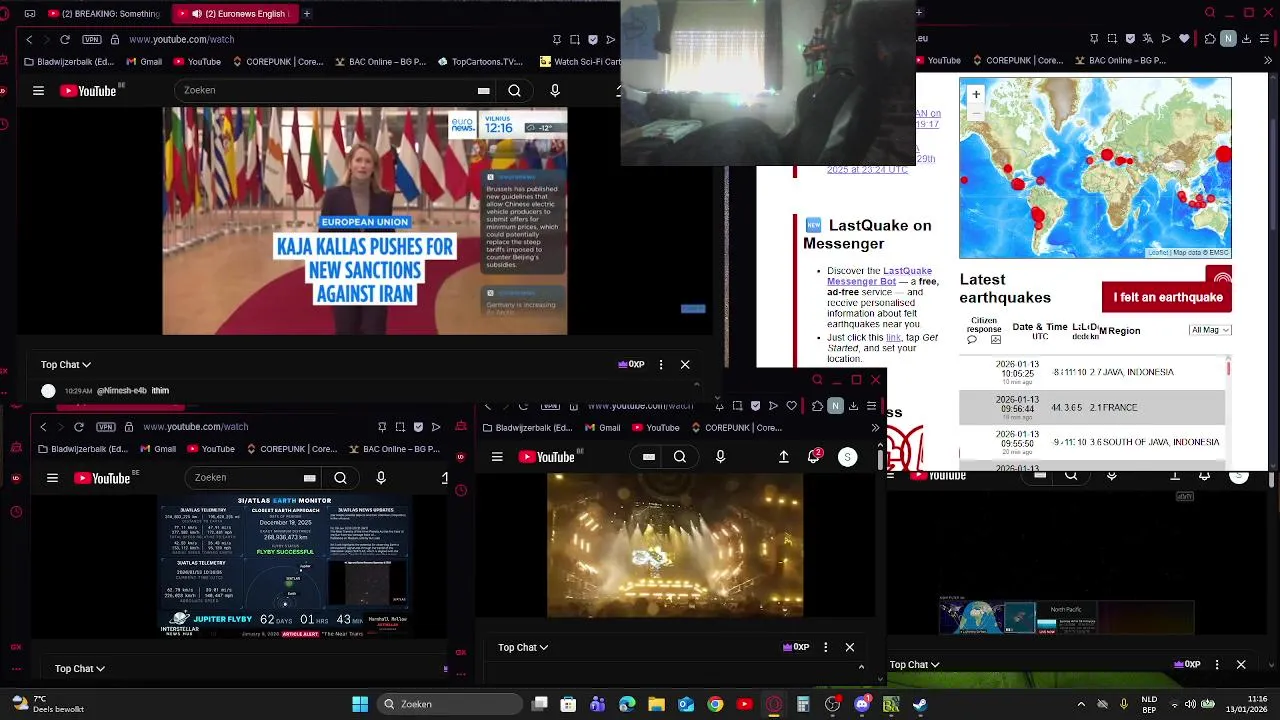This screenshot has height=720, width=1280.
Task: Click YouTube search magnifier in 3I/ATLAS window
Action: click(340, 478)
